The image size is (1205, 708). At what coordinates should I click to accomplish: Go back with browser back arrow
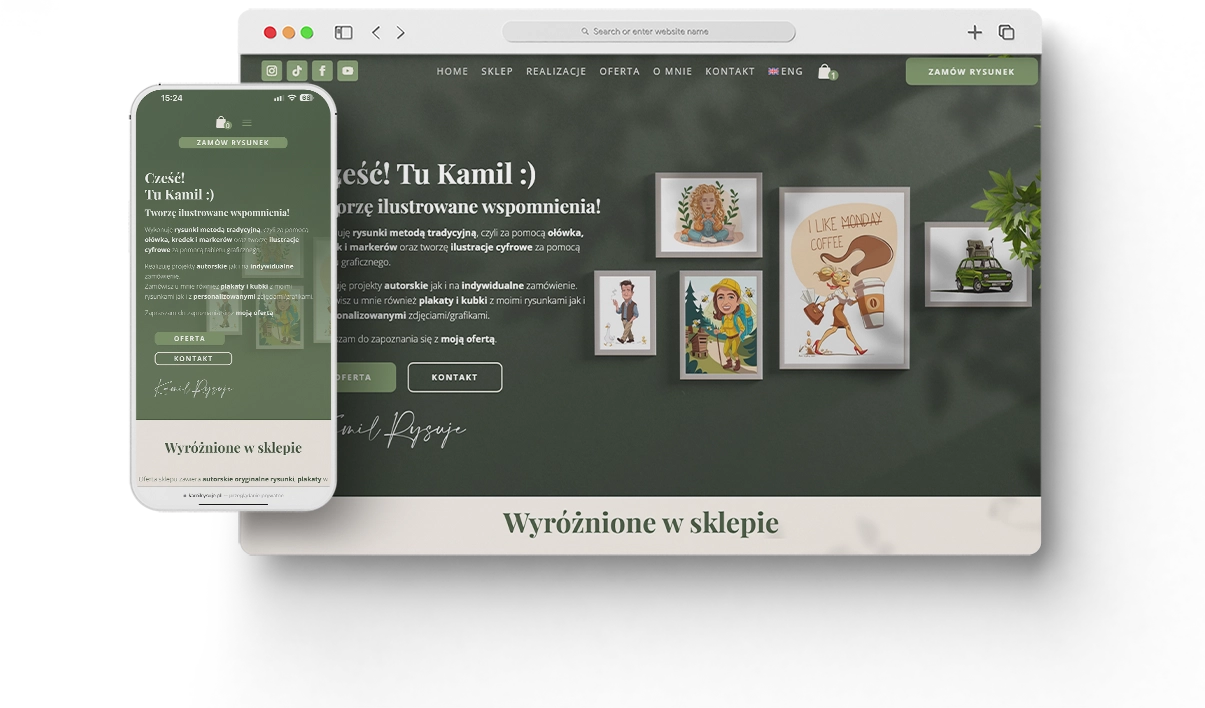coord(376,33)
